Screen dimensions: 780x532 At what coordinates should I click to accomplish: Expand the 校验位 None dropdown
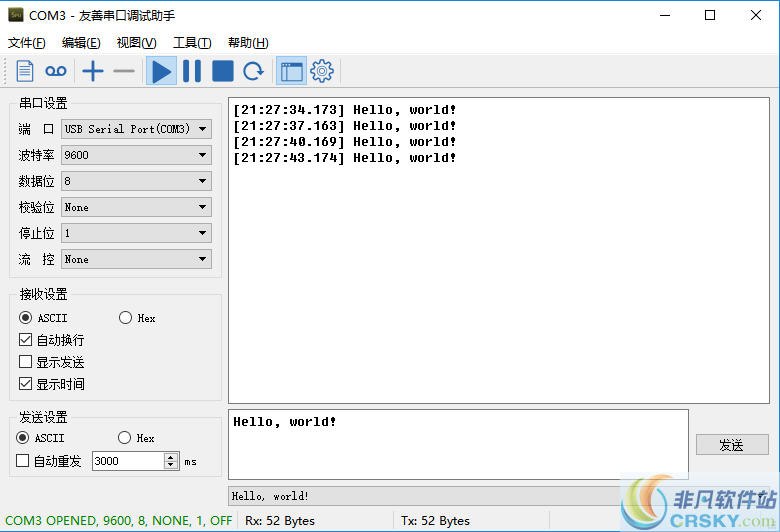(136, 207)
